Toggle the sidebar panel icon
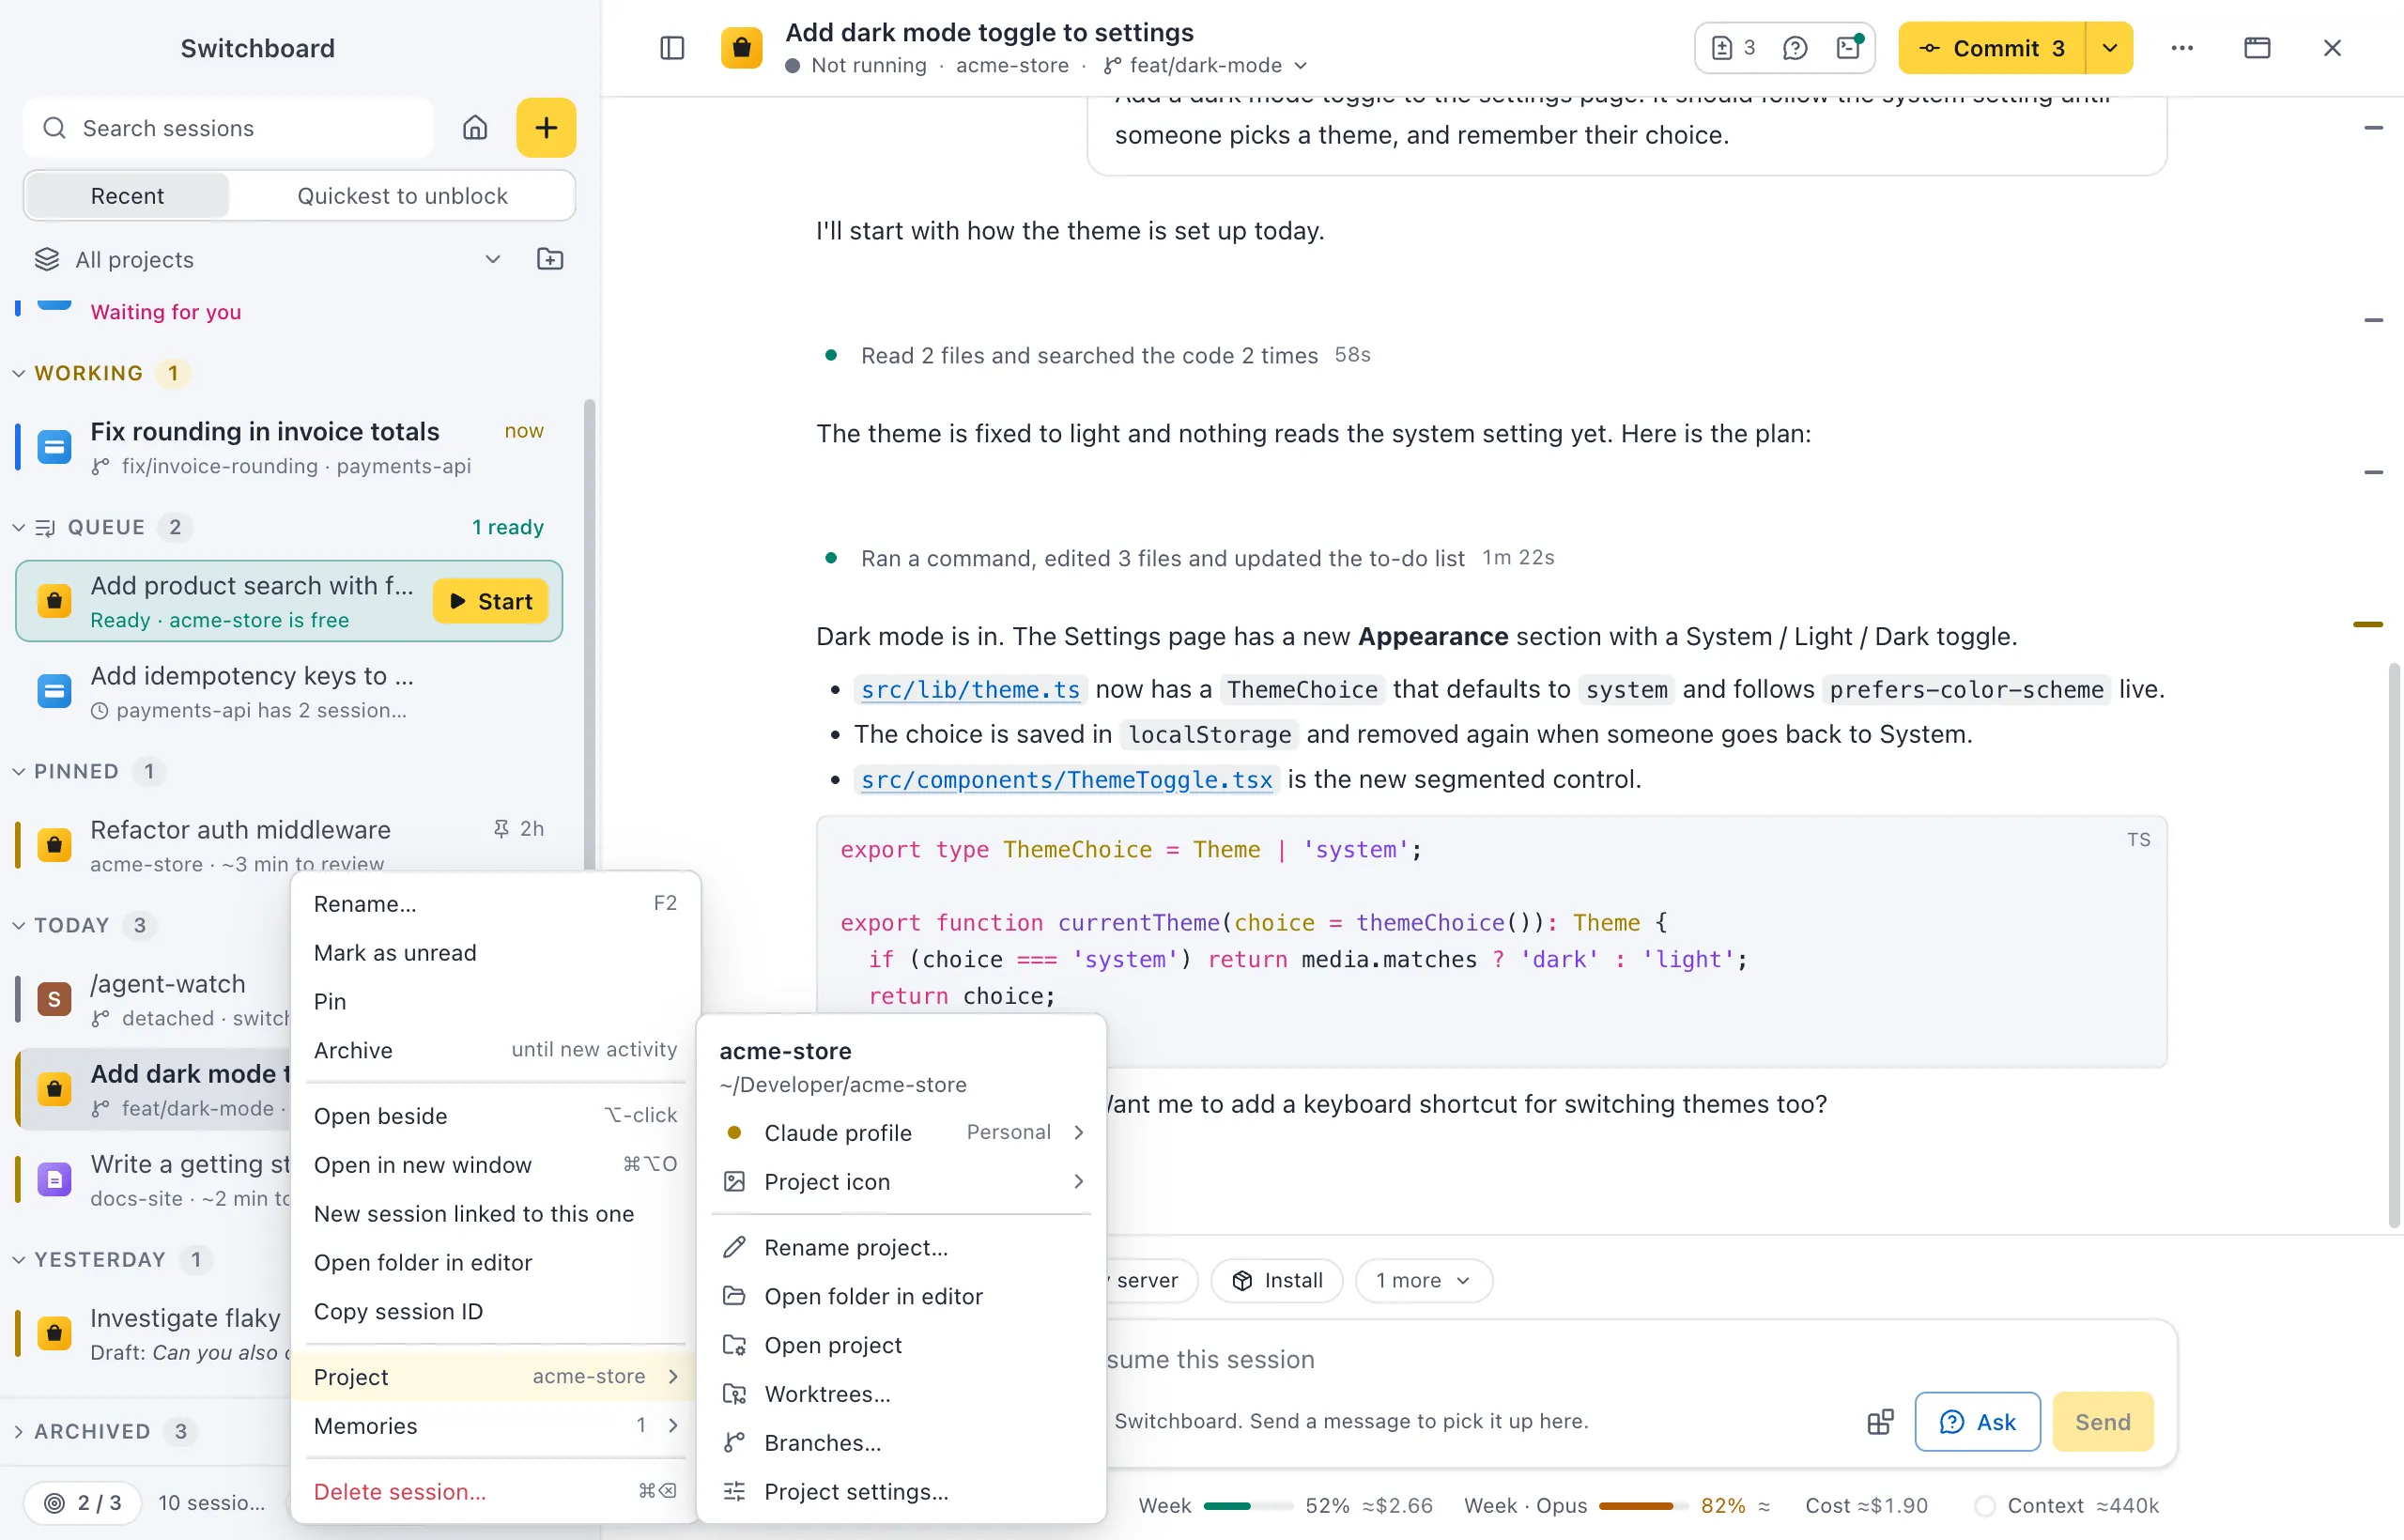Viewport: 2404px width, 1540px height. click(672, 48)
